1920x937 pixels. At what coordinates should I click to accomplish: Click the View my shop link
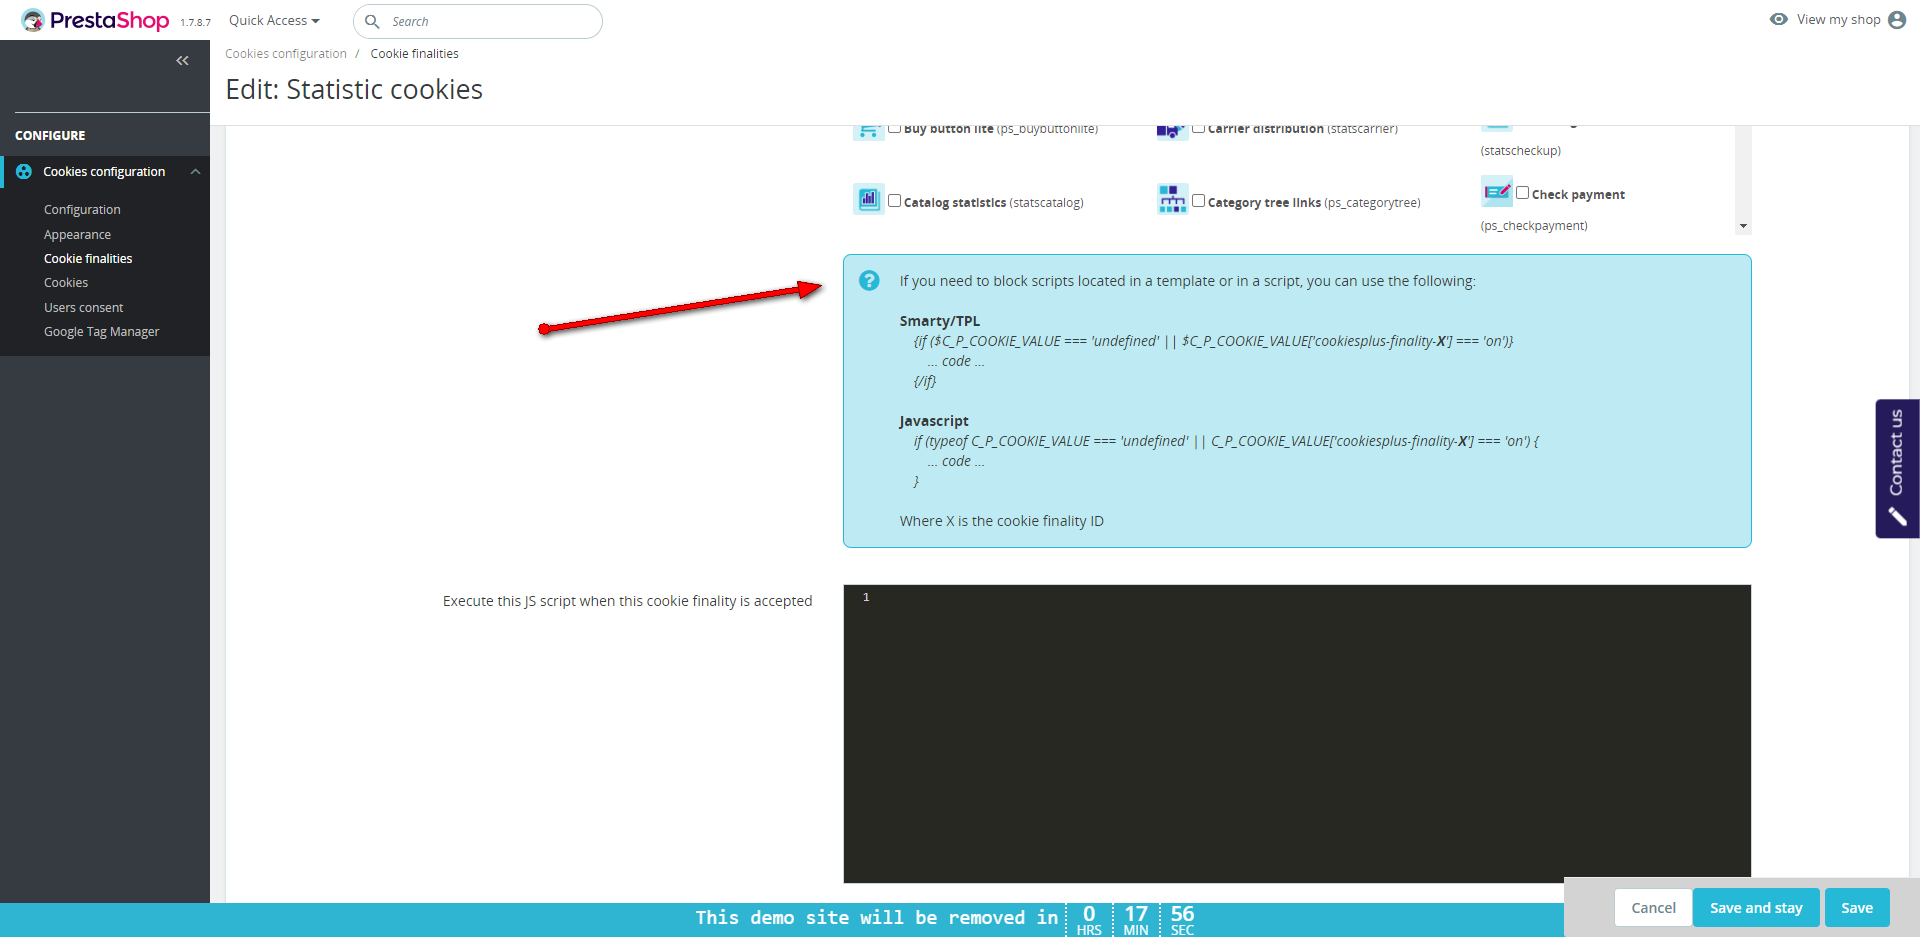click(1838, 20)
